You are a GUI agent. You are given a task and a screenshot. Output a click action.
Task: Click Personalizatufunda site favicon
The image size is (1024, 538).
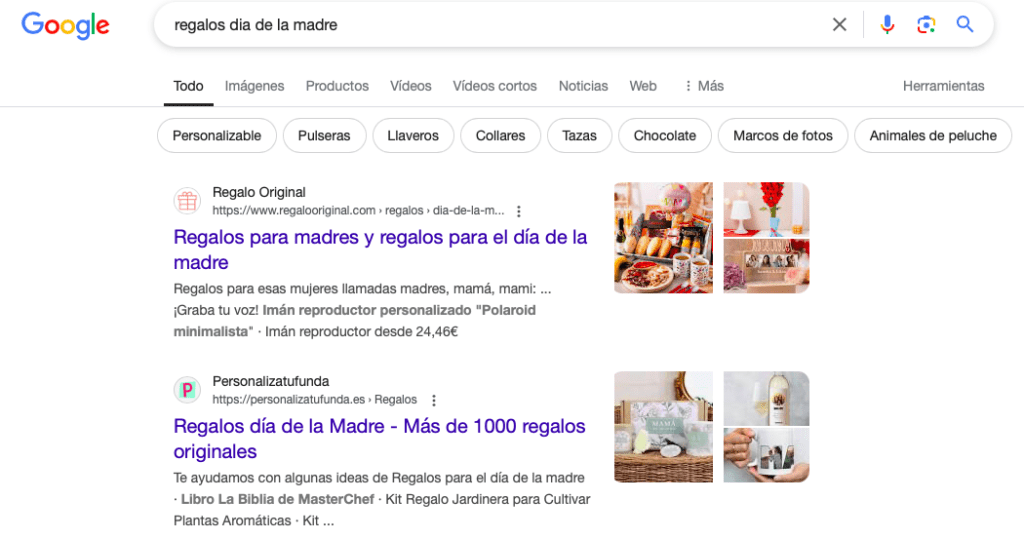pyautogui.click(x=187, y=390)
